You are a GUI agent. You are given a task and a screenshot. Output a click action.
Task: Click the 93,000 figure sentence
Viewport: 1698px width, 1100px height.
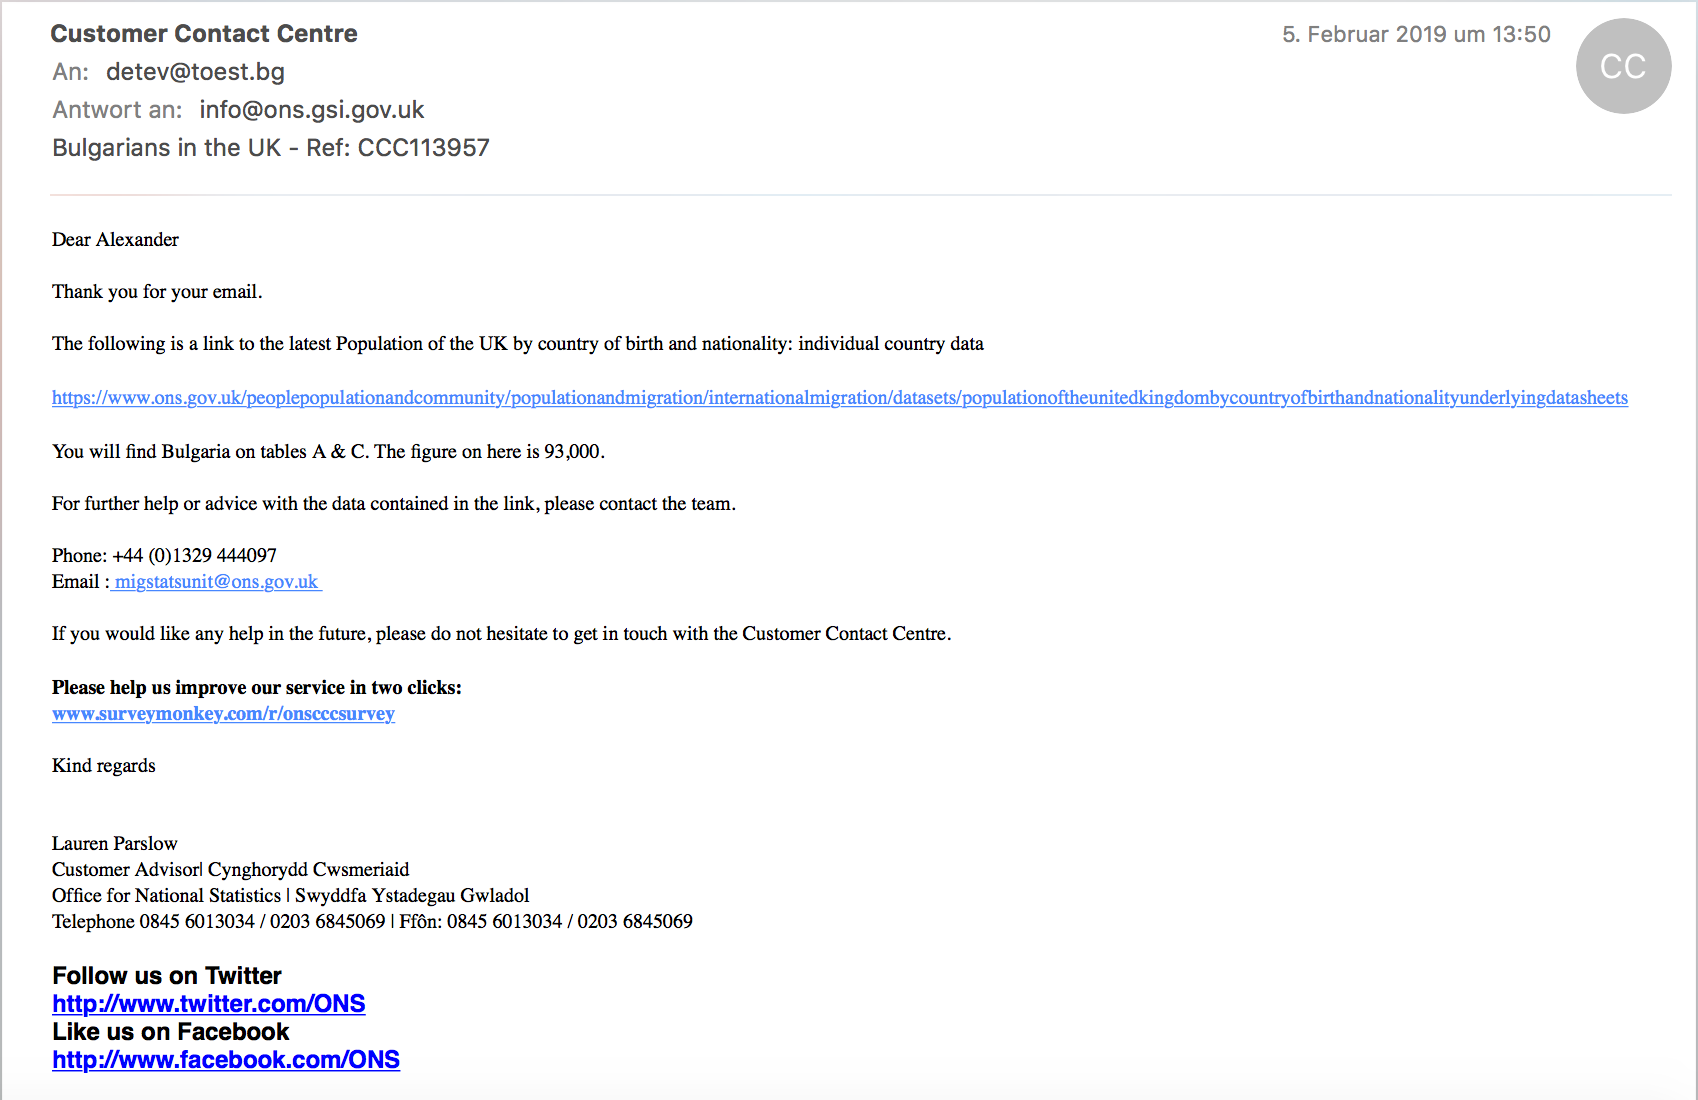328,452
